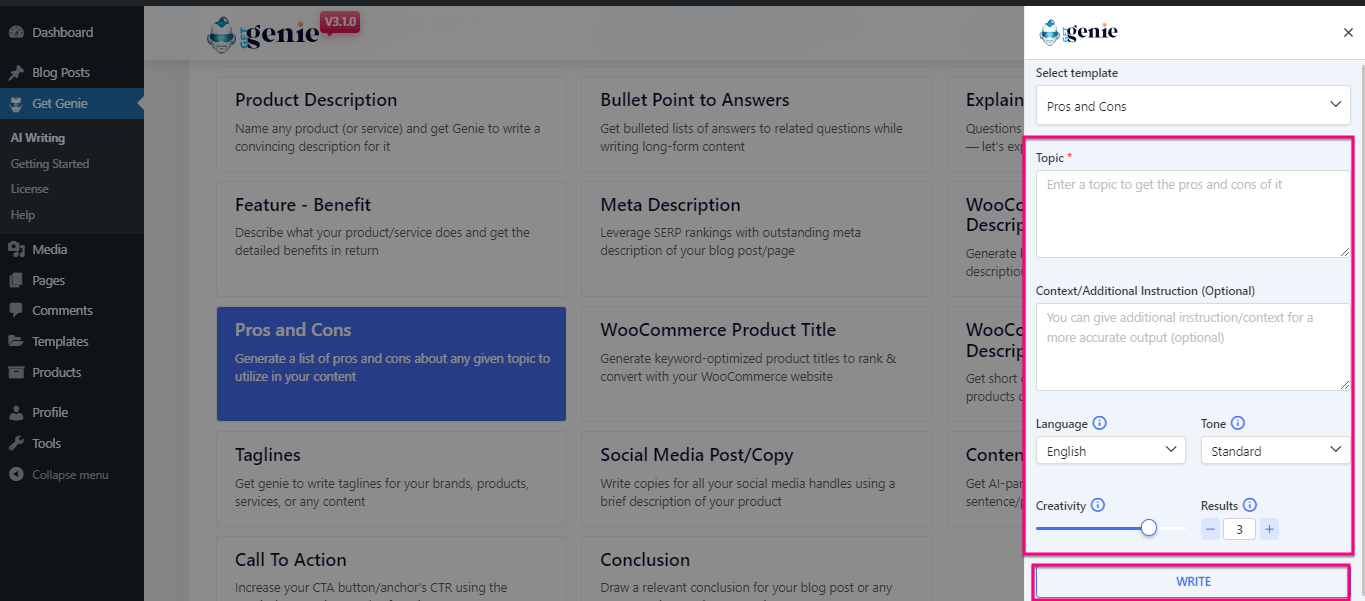Select the Call To Action template card
Screen dimensions: 1365x601
pos(391,569)
